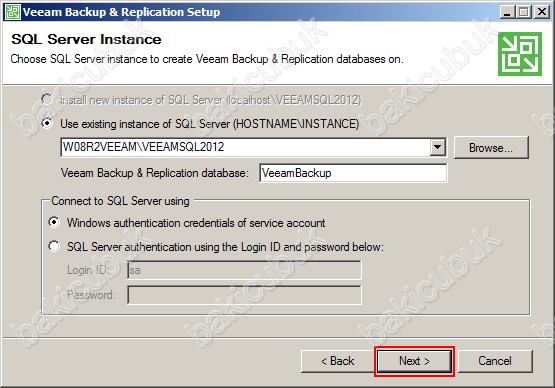Viewport: 555px width, 388px height.
Task: Click the 'Choose SQL Server instance' description text
Action: 207,59
